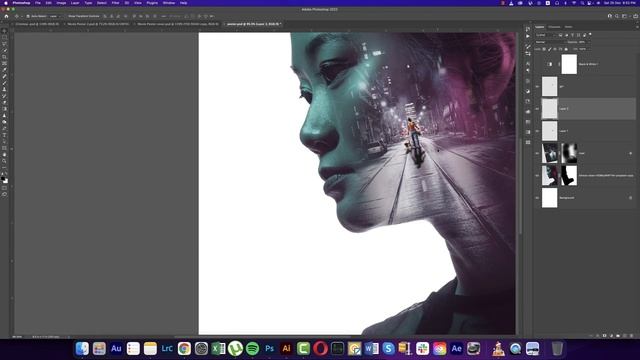Screen dimensions: 640x360
Task: Open the File menu
Action: click(38, 3)
